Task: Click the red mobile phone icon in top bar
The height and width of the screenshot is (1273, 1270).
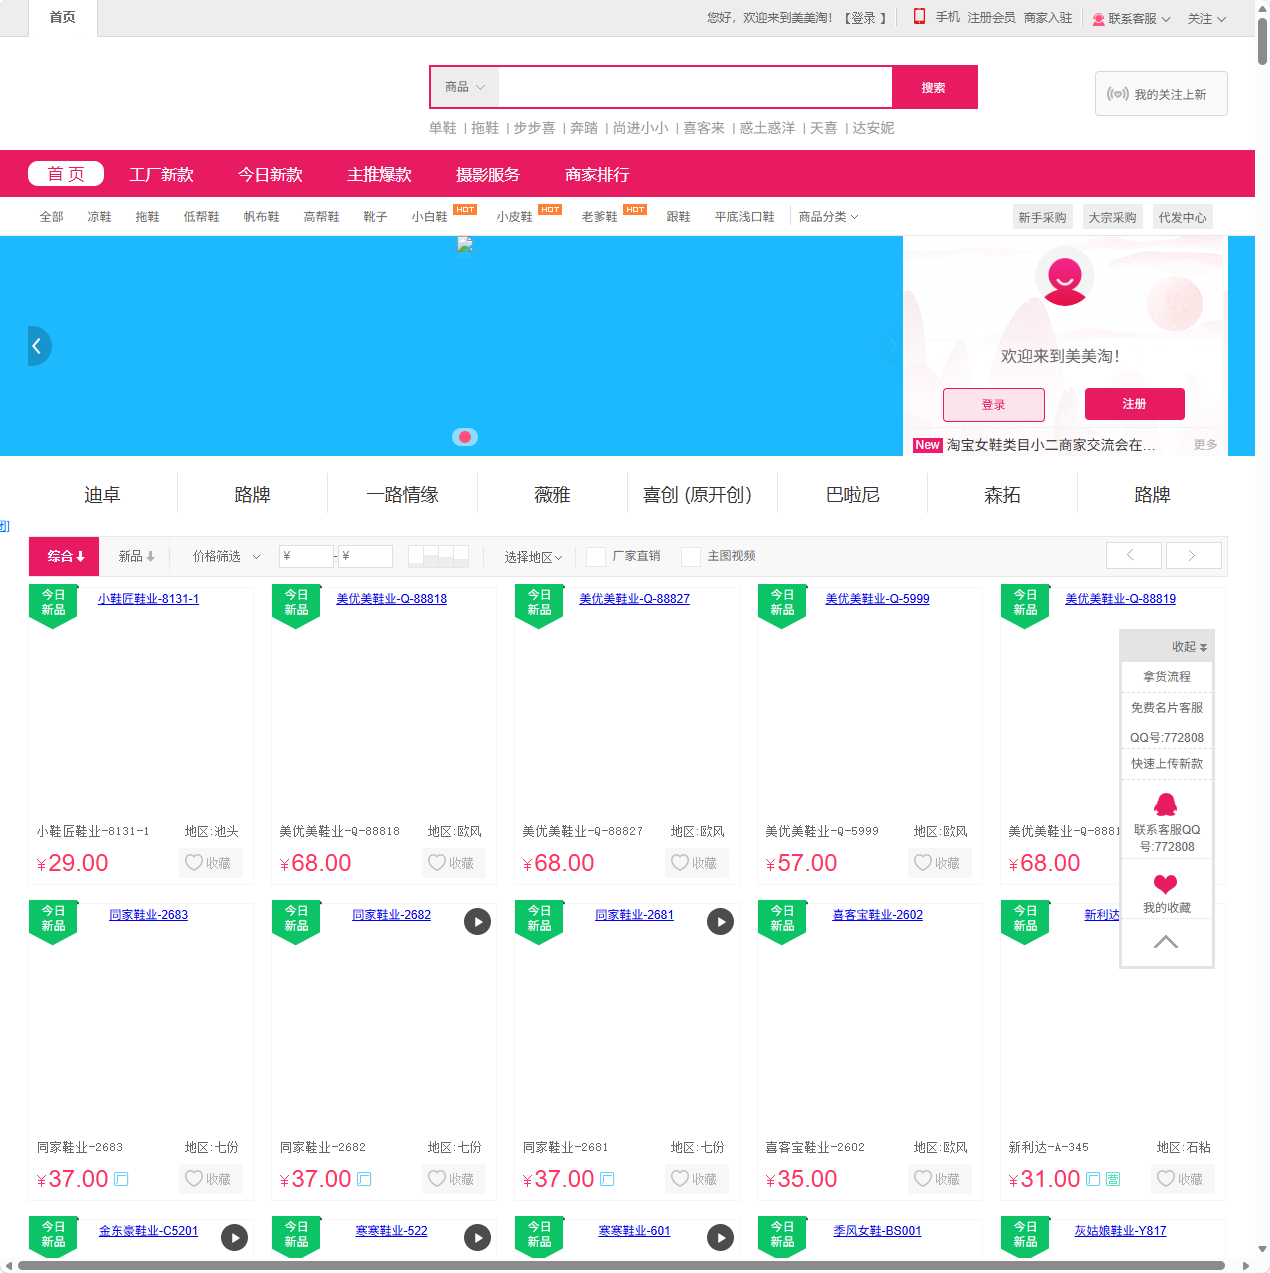Action: (x=919, y=17)
